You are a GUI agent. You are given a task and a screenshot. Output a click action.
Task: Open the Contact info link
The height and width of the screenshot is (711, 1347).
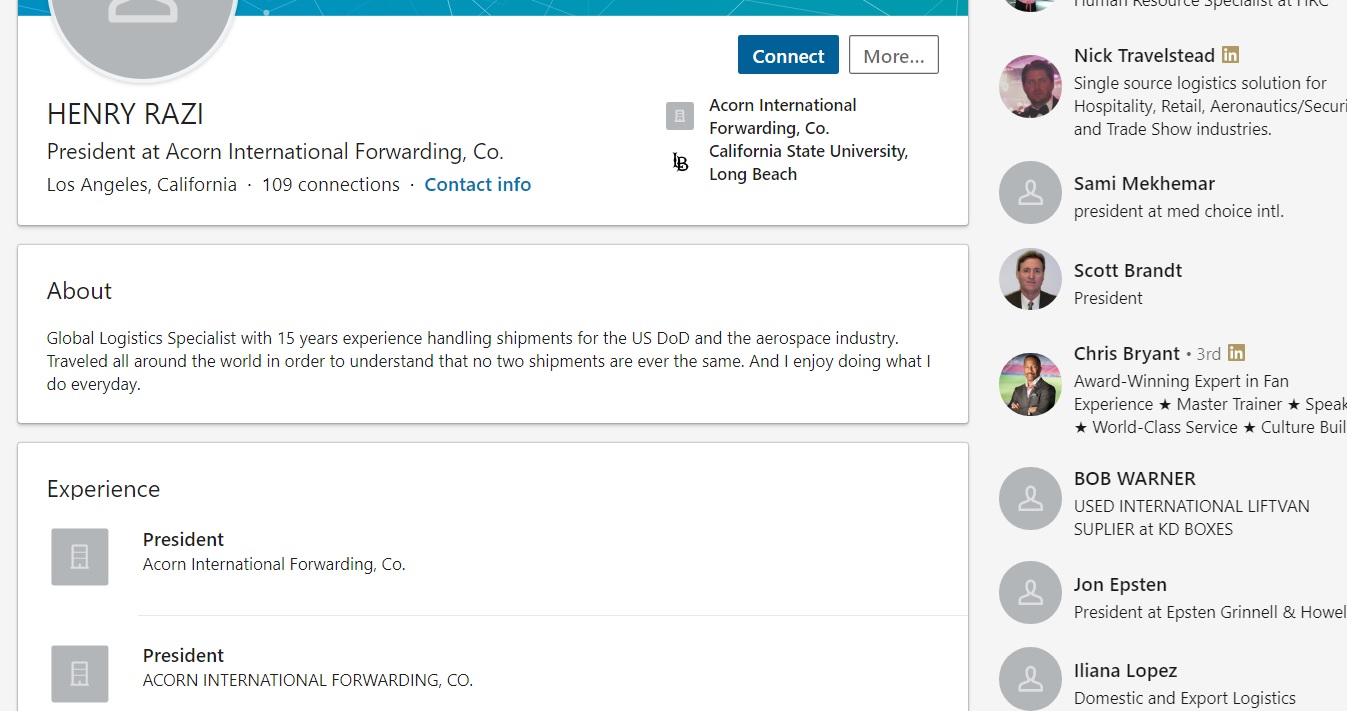(x=477, y=185)
